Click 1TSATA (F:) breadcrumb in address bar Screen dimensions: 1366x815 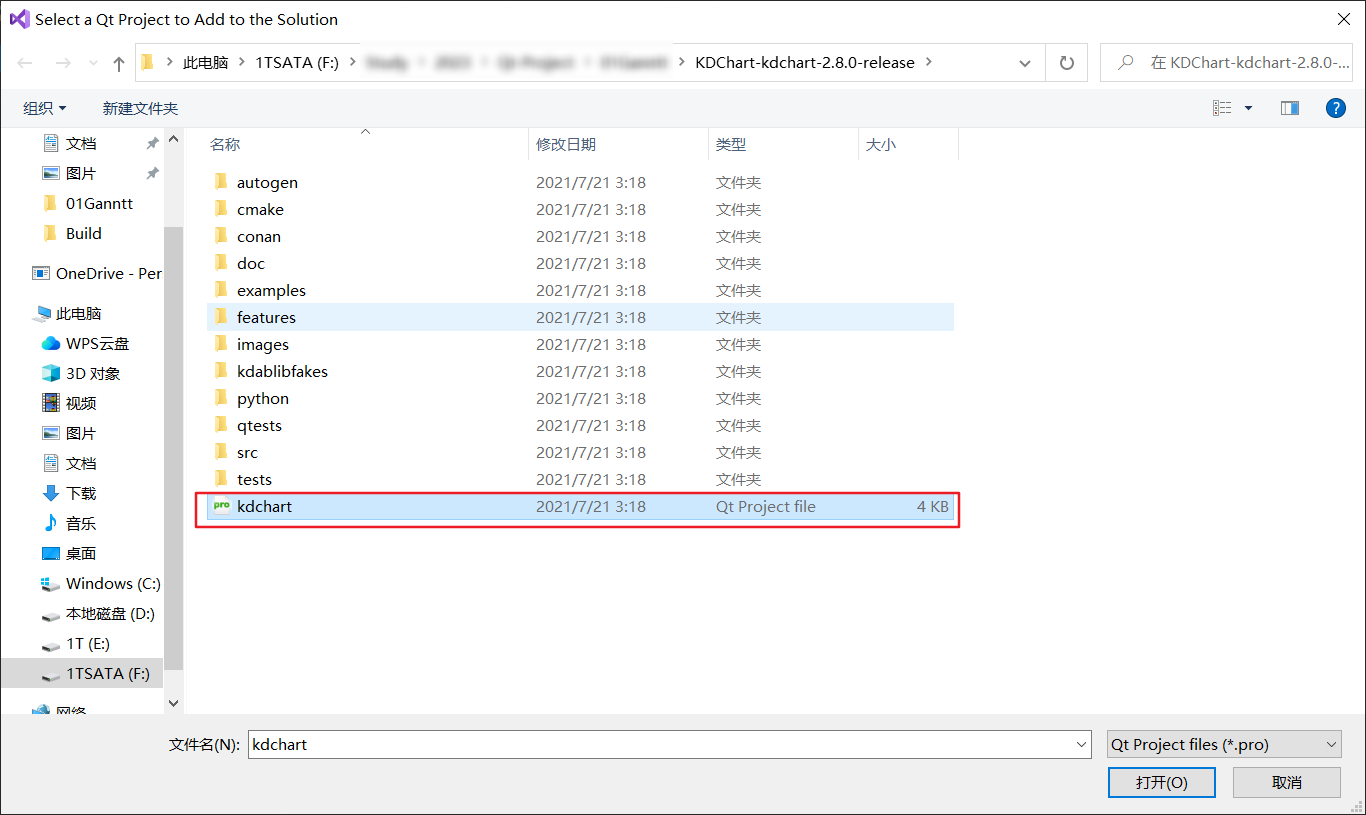(297, 62)
